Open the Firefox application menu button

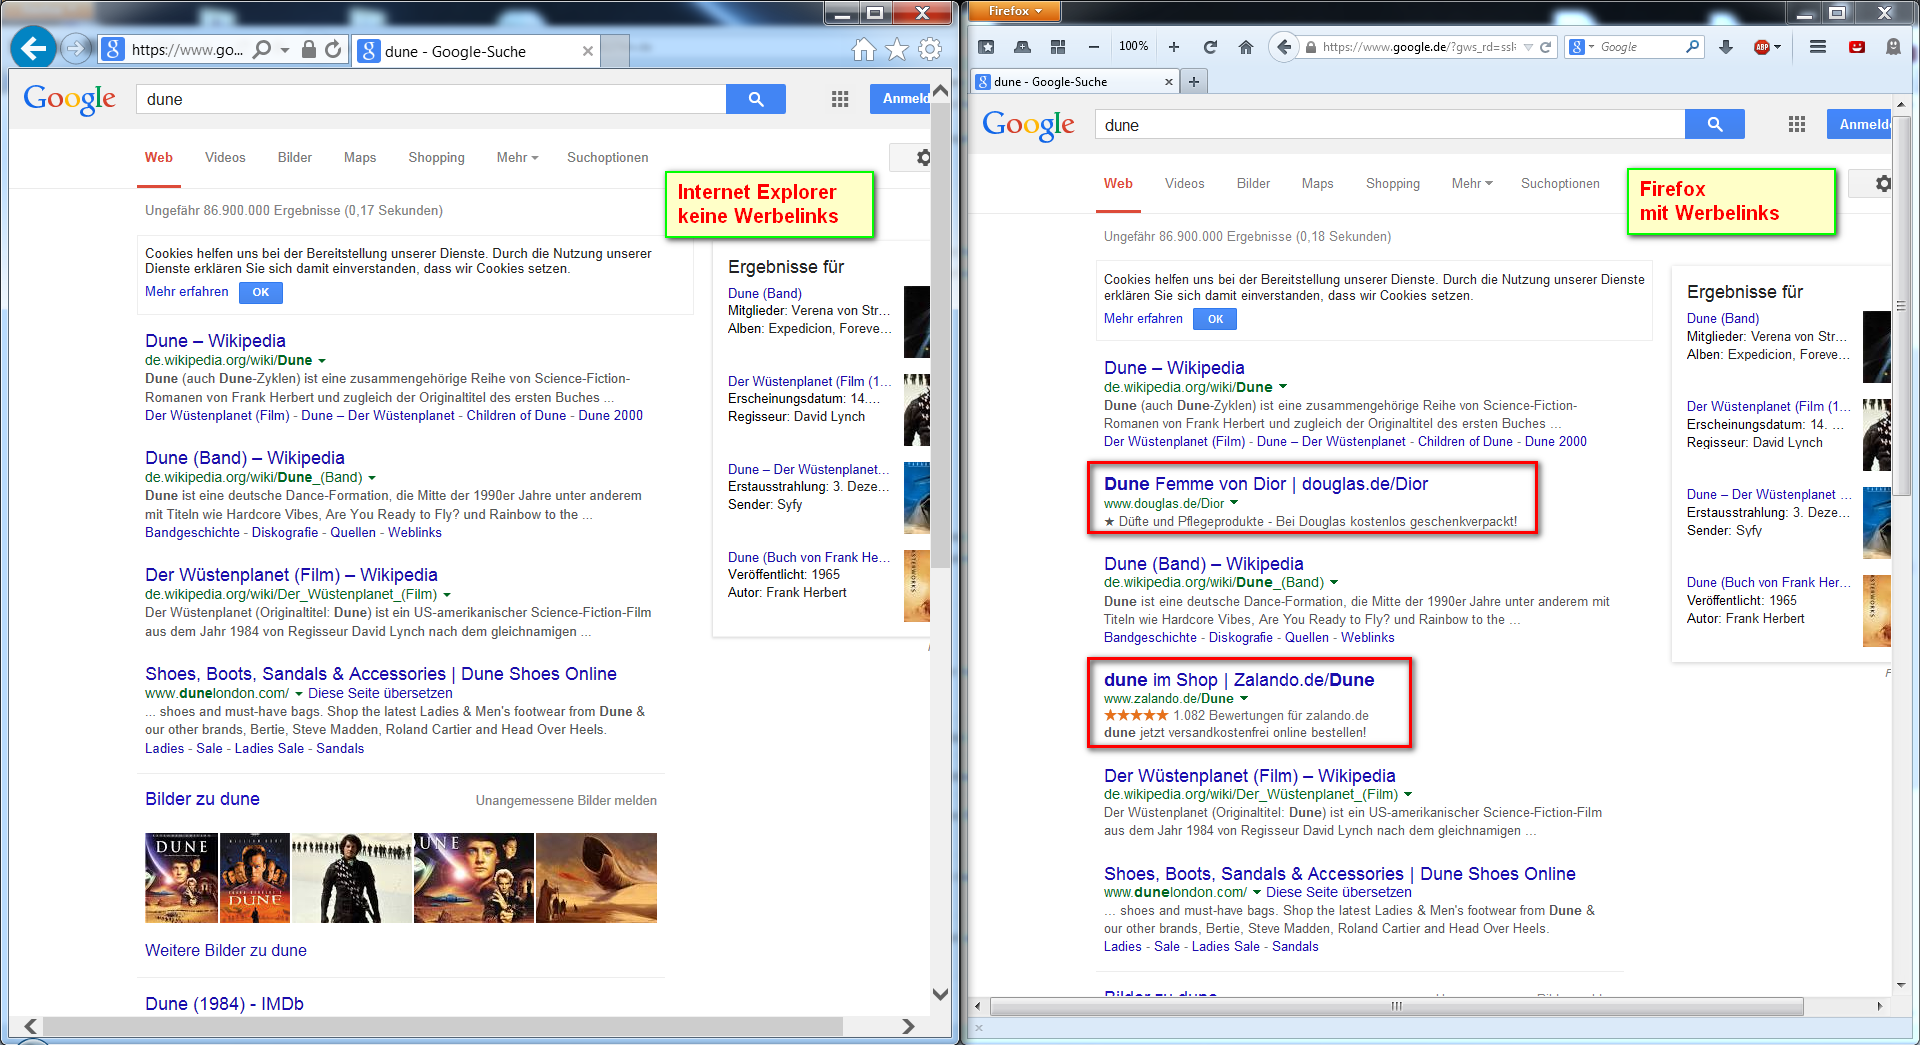pos(1015,11)
